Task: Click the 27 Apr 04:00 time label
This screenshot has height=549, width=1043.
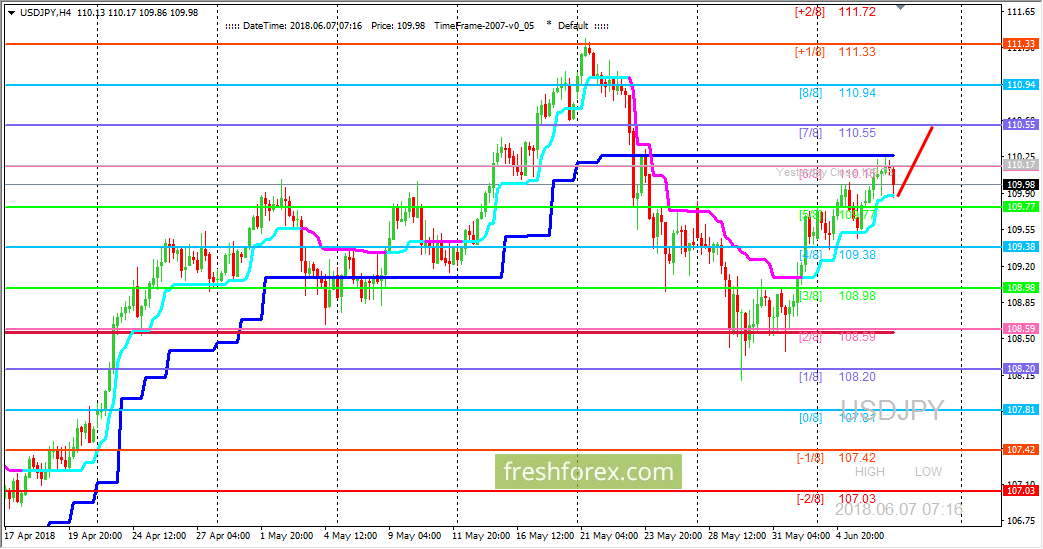Action: [223, 536]
